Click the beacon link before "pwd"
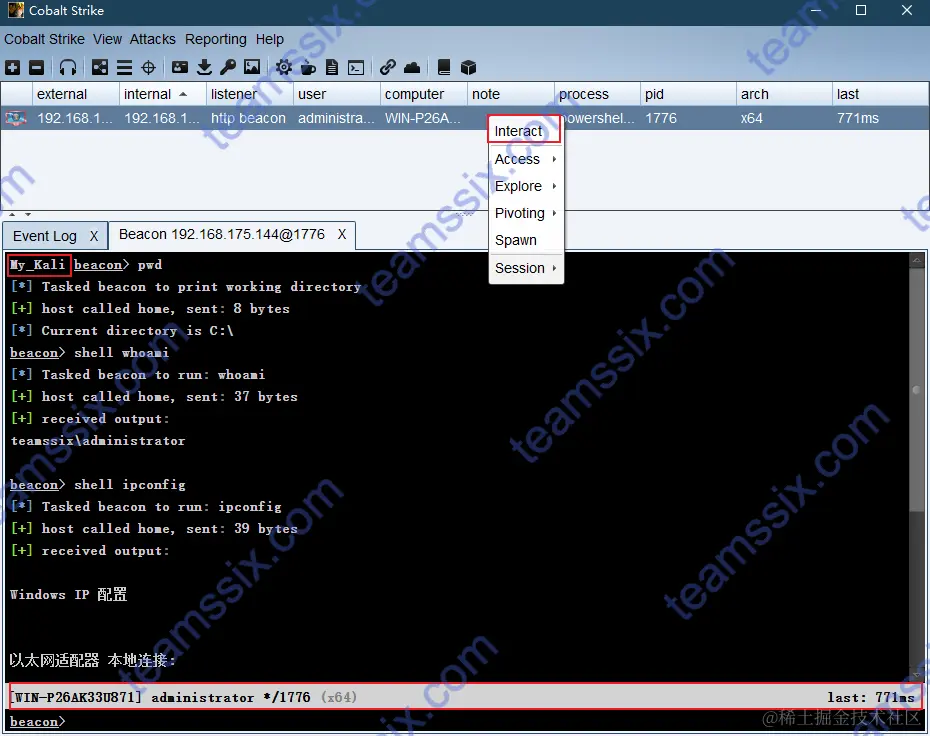Image resolution: width=930 pixels, height=736 pixels. click(x=97, y=265)
